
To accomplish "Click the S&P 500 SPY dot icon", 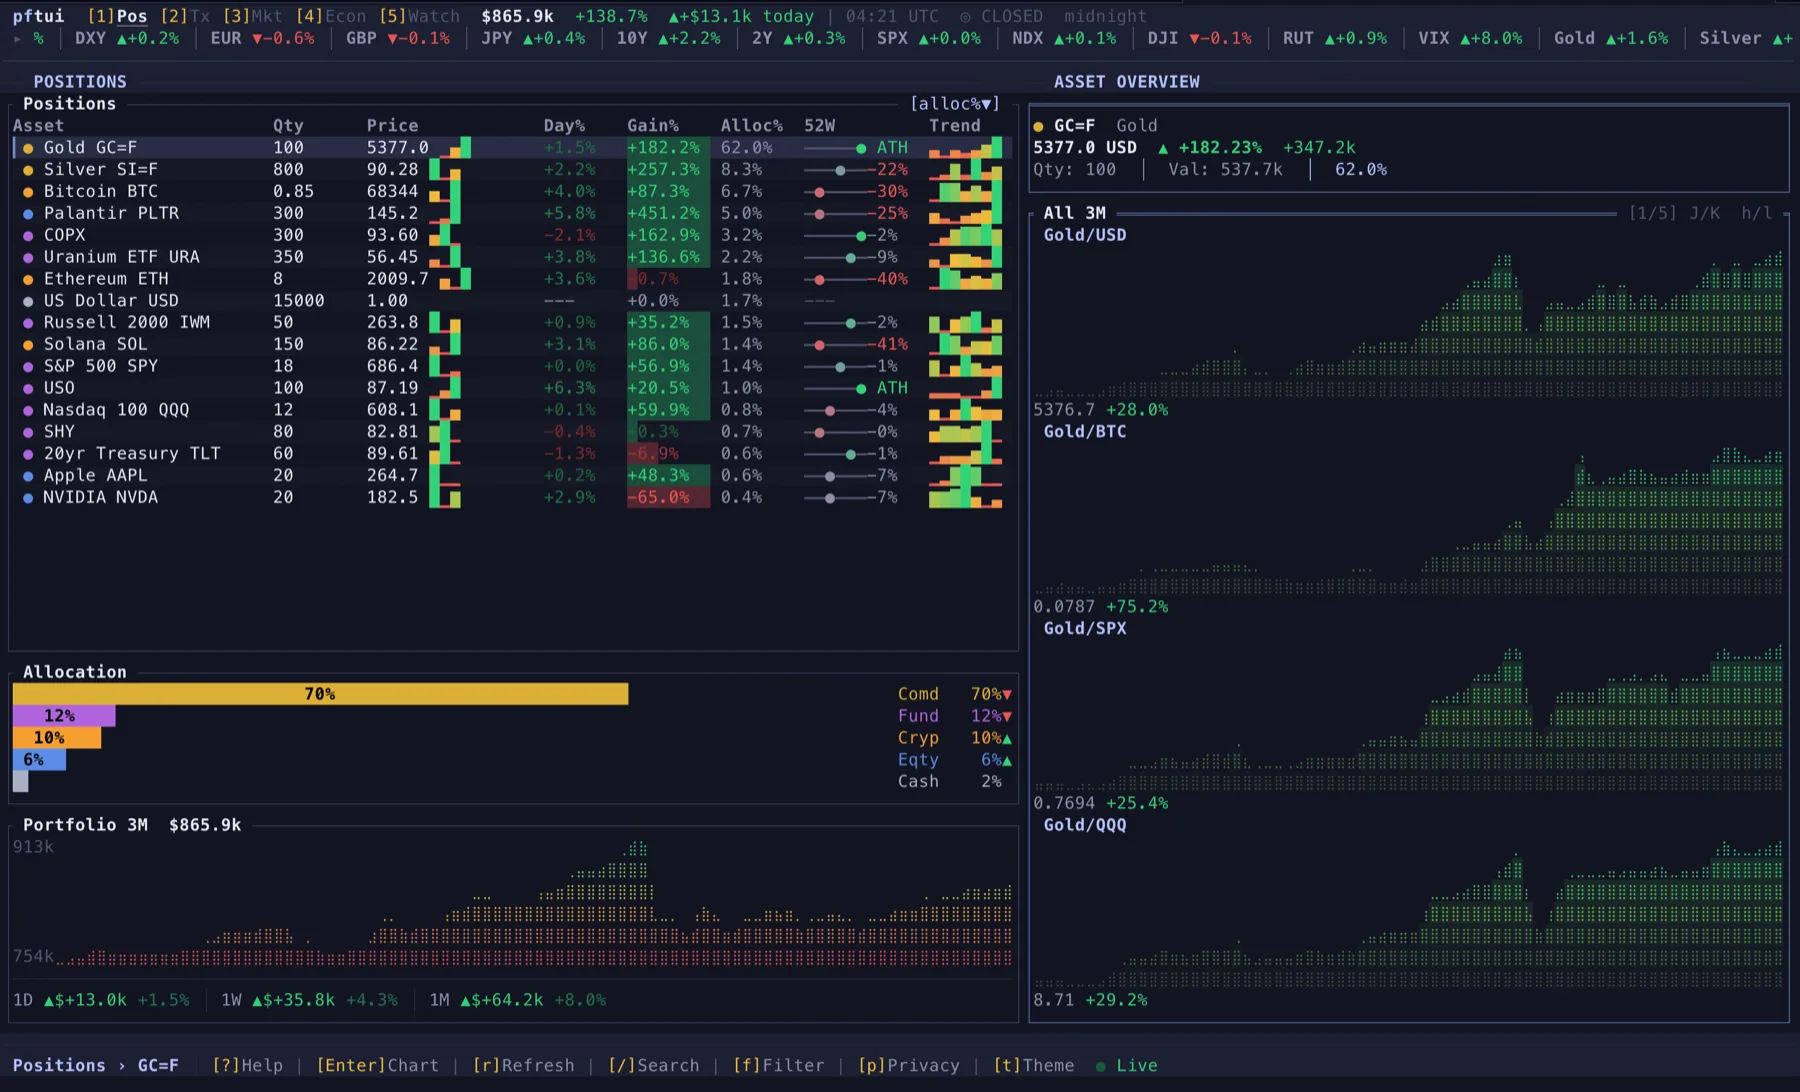I will (x=28, y=367).
